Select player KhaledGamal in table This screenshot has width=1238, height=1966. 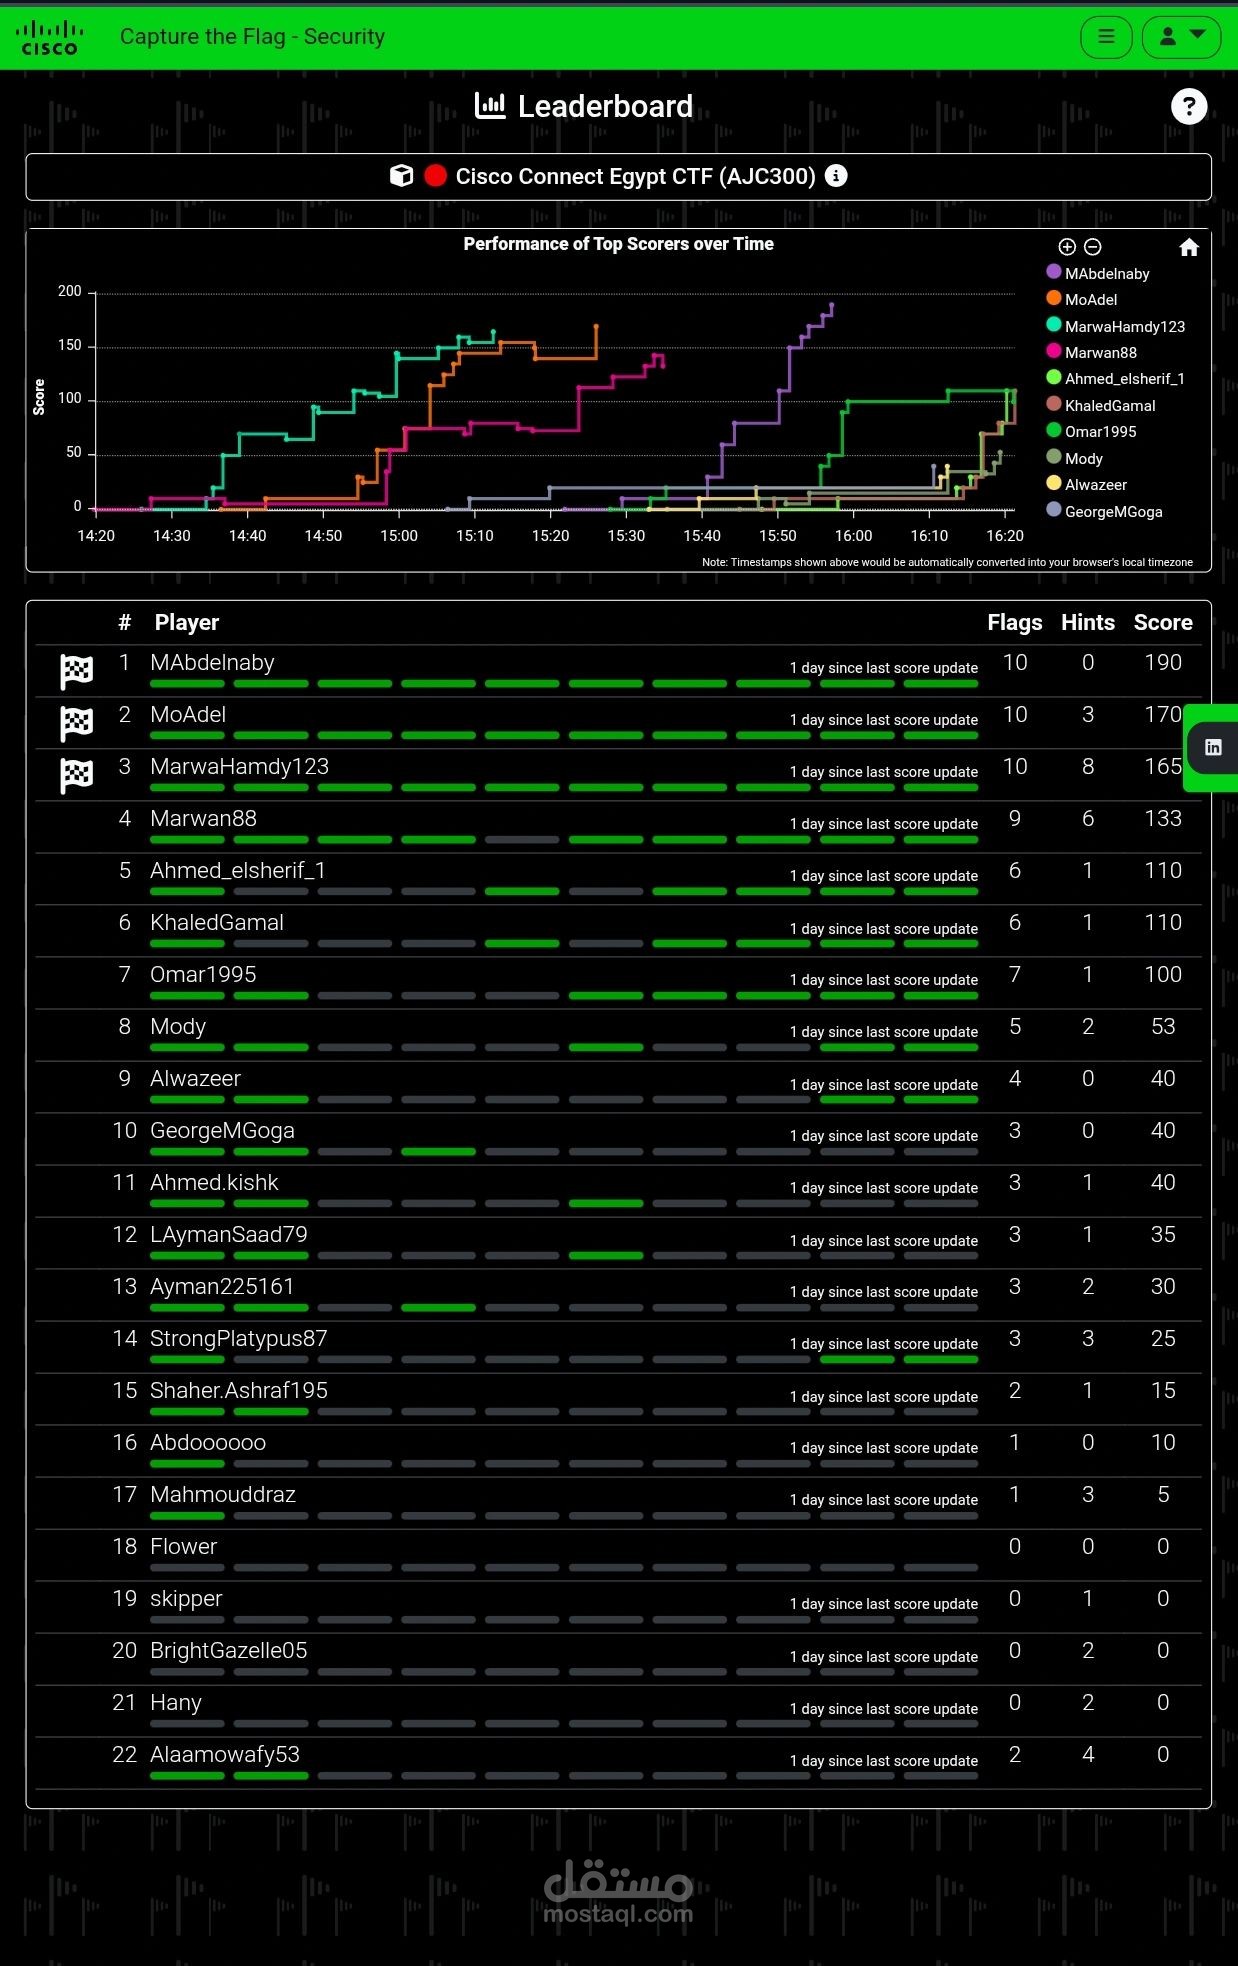[217, 923]
